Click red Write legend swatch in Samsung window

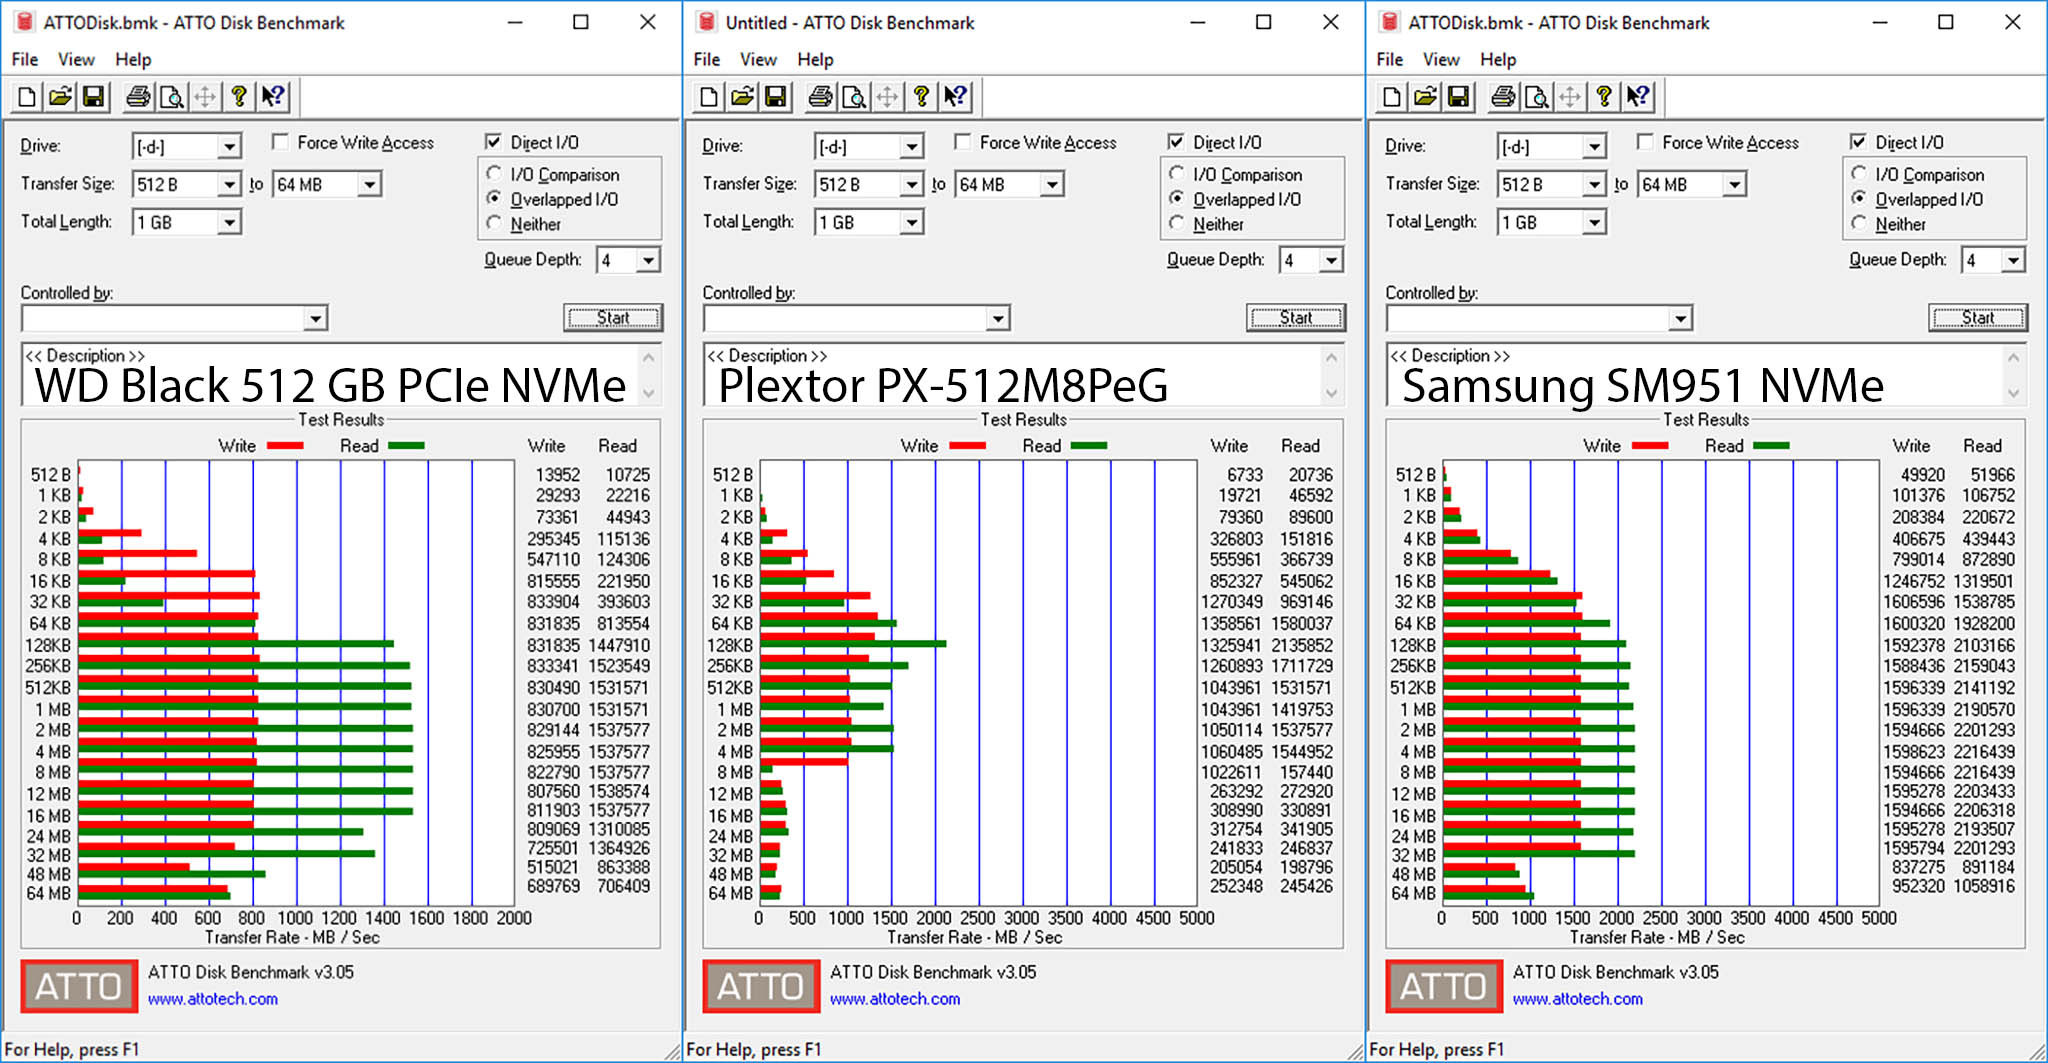coord(1650,446)
